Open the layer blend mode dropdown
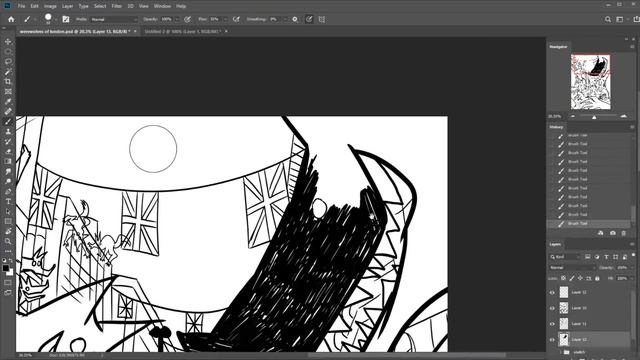Image resolution: width=640 pixels, height=360 pixels. click(x=572, y=268)
